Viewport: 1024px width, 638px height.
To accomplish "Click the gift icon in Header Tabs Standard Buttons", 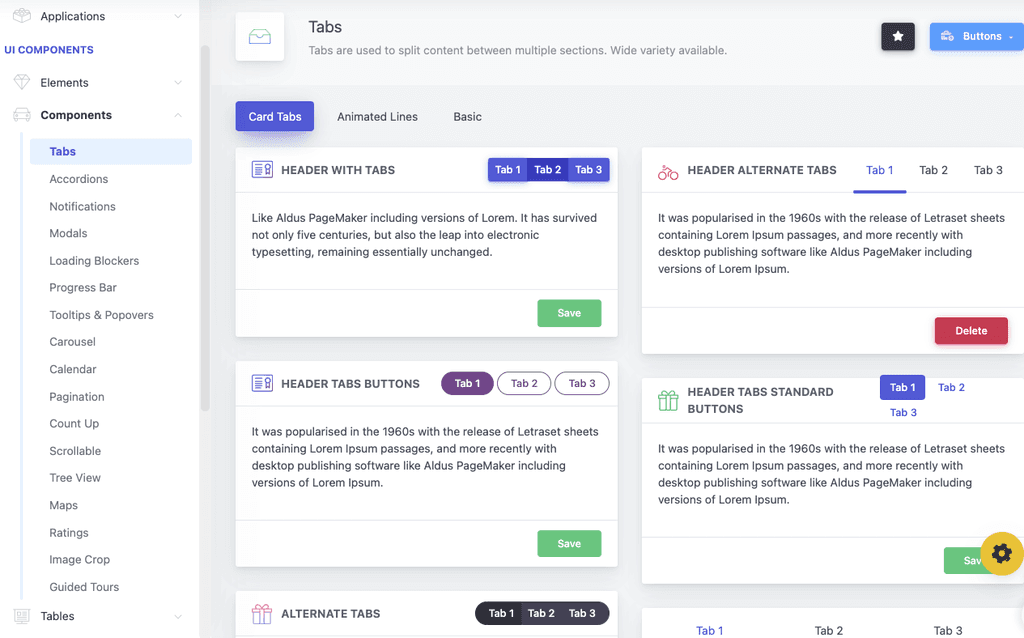I will pyautogui.click(x=667, y=400).
